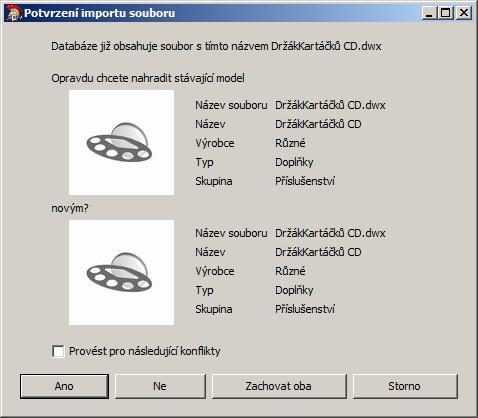
Task: Cancel the import with Storno
Action: pos(405,386)
